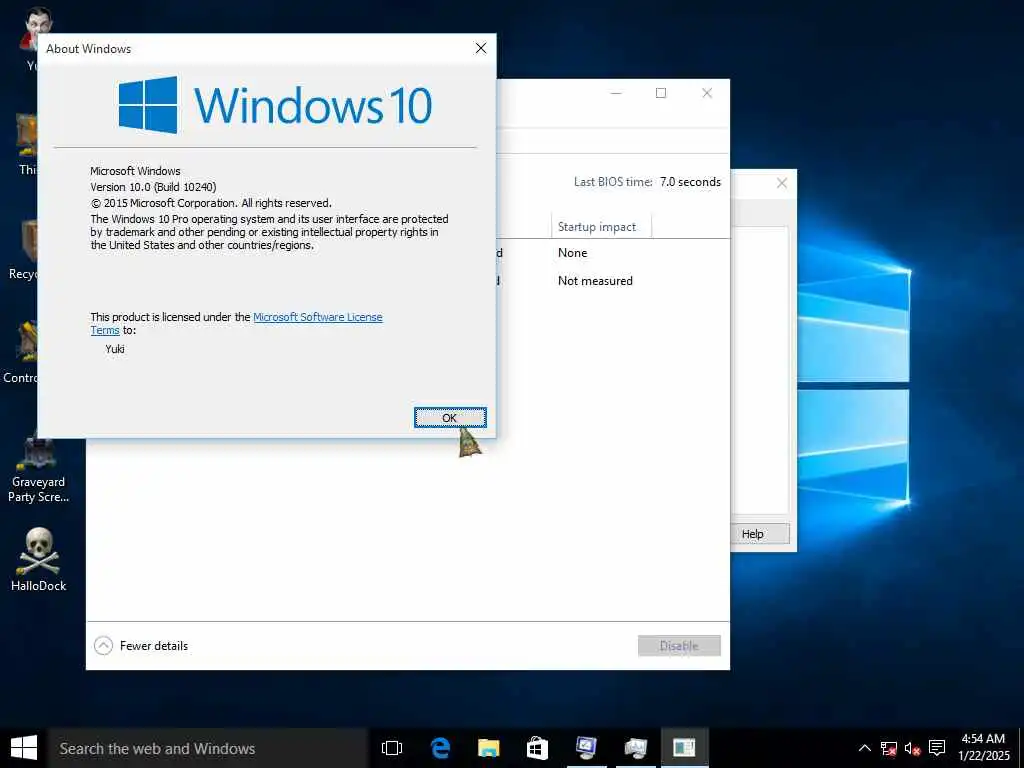The width and height of the screenshot is (1024, 768).
Task: Click OK in the About Windows dialog
Action: pos(450,418)
